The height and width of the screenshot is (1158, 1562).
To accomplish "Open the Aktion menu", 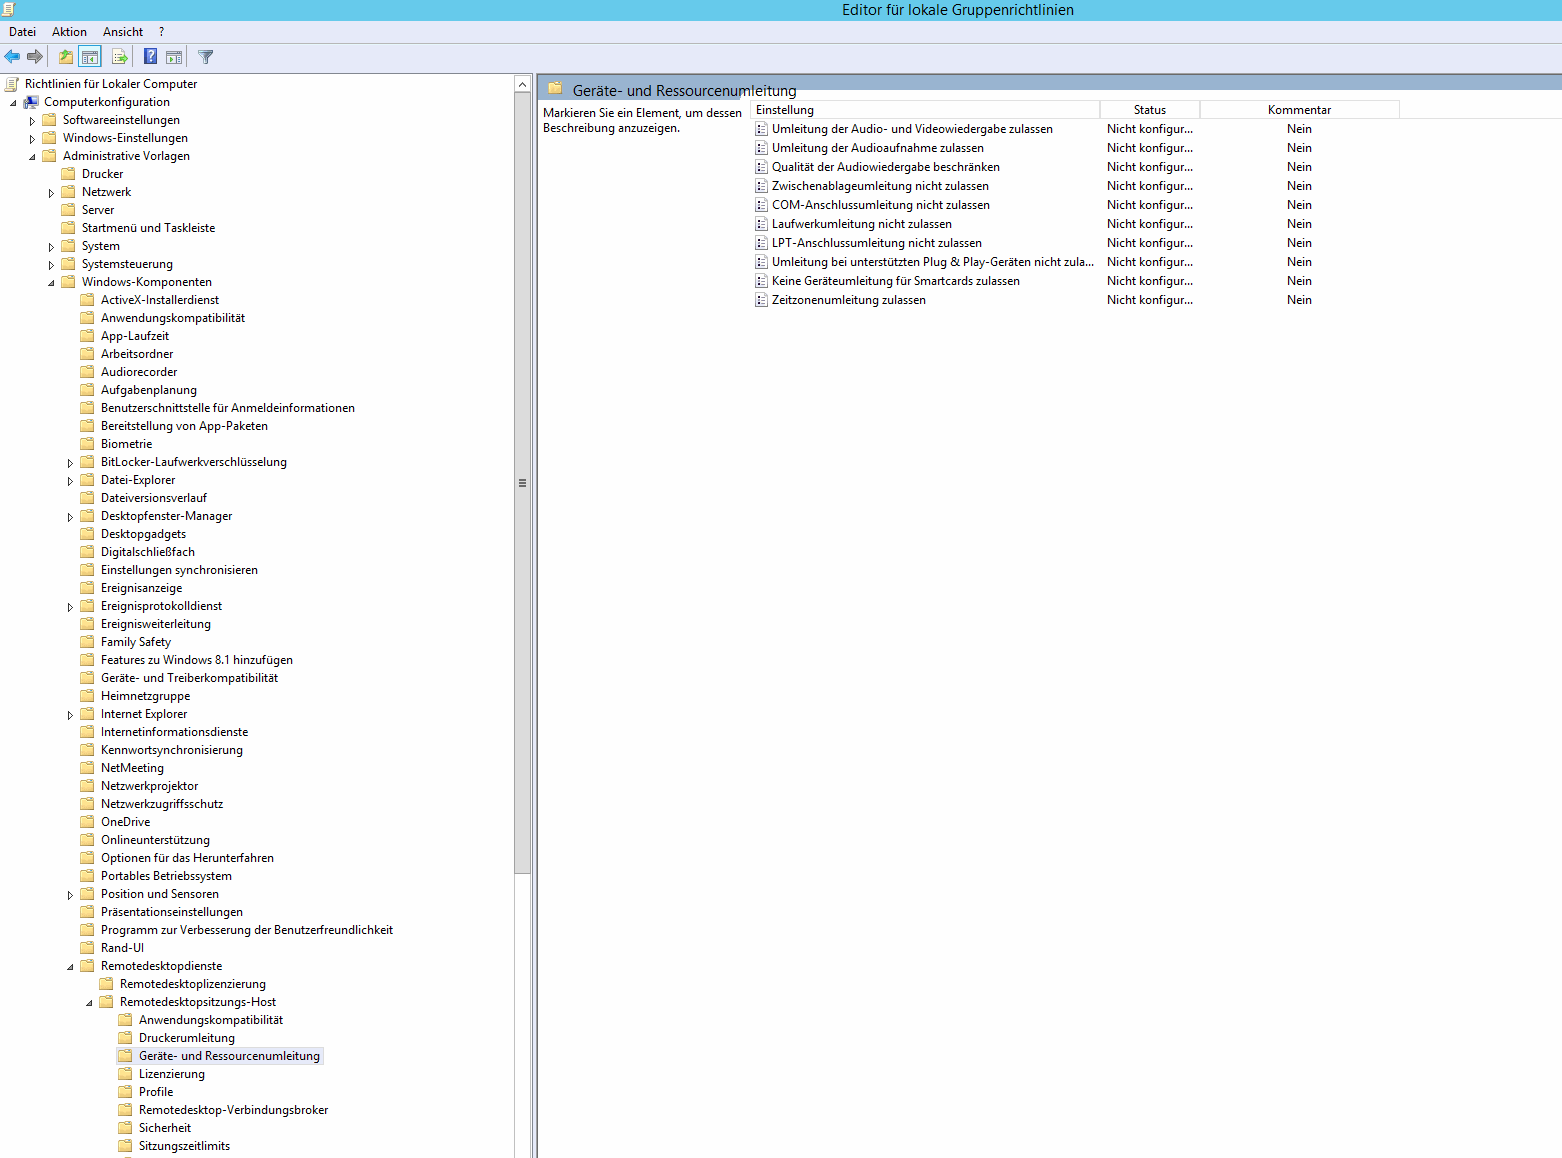I will (x=69, y=32).
